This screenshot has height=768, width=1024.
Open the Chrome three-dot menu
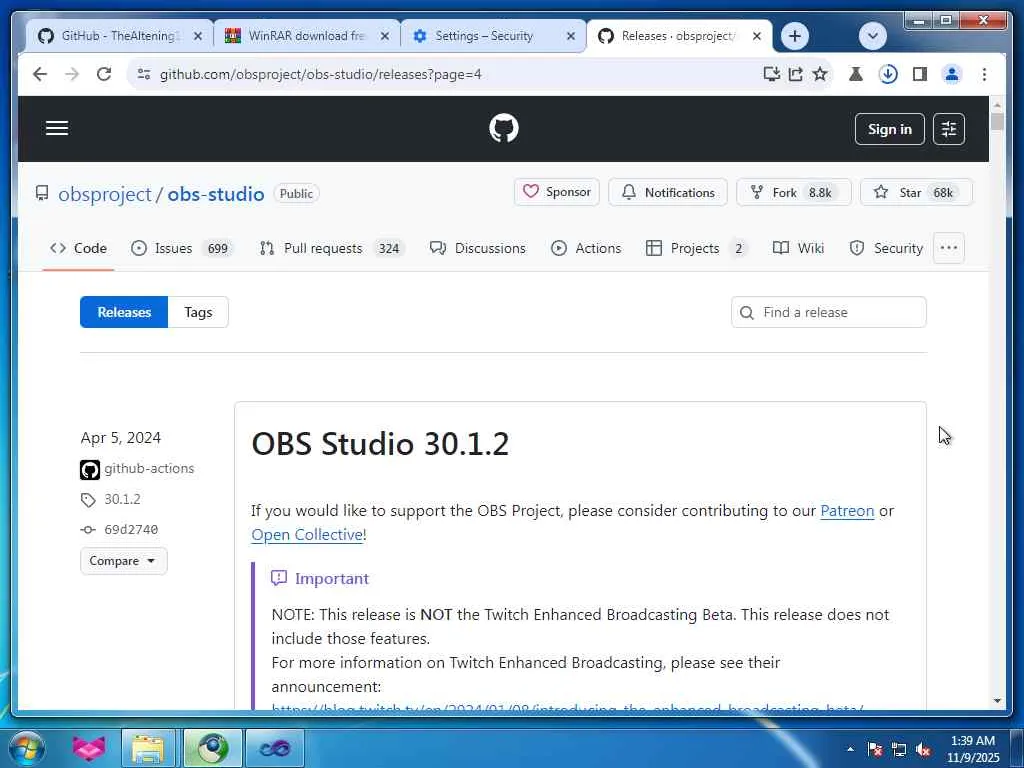[984, 74]
